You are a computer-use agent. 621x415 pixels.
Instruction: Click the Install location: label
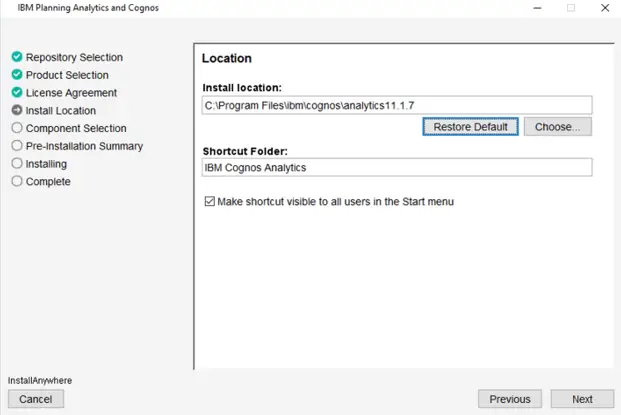[242, 88]
